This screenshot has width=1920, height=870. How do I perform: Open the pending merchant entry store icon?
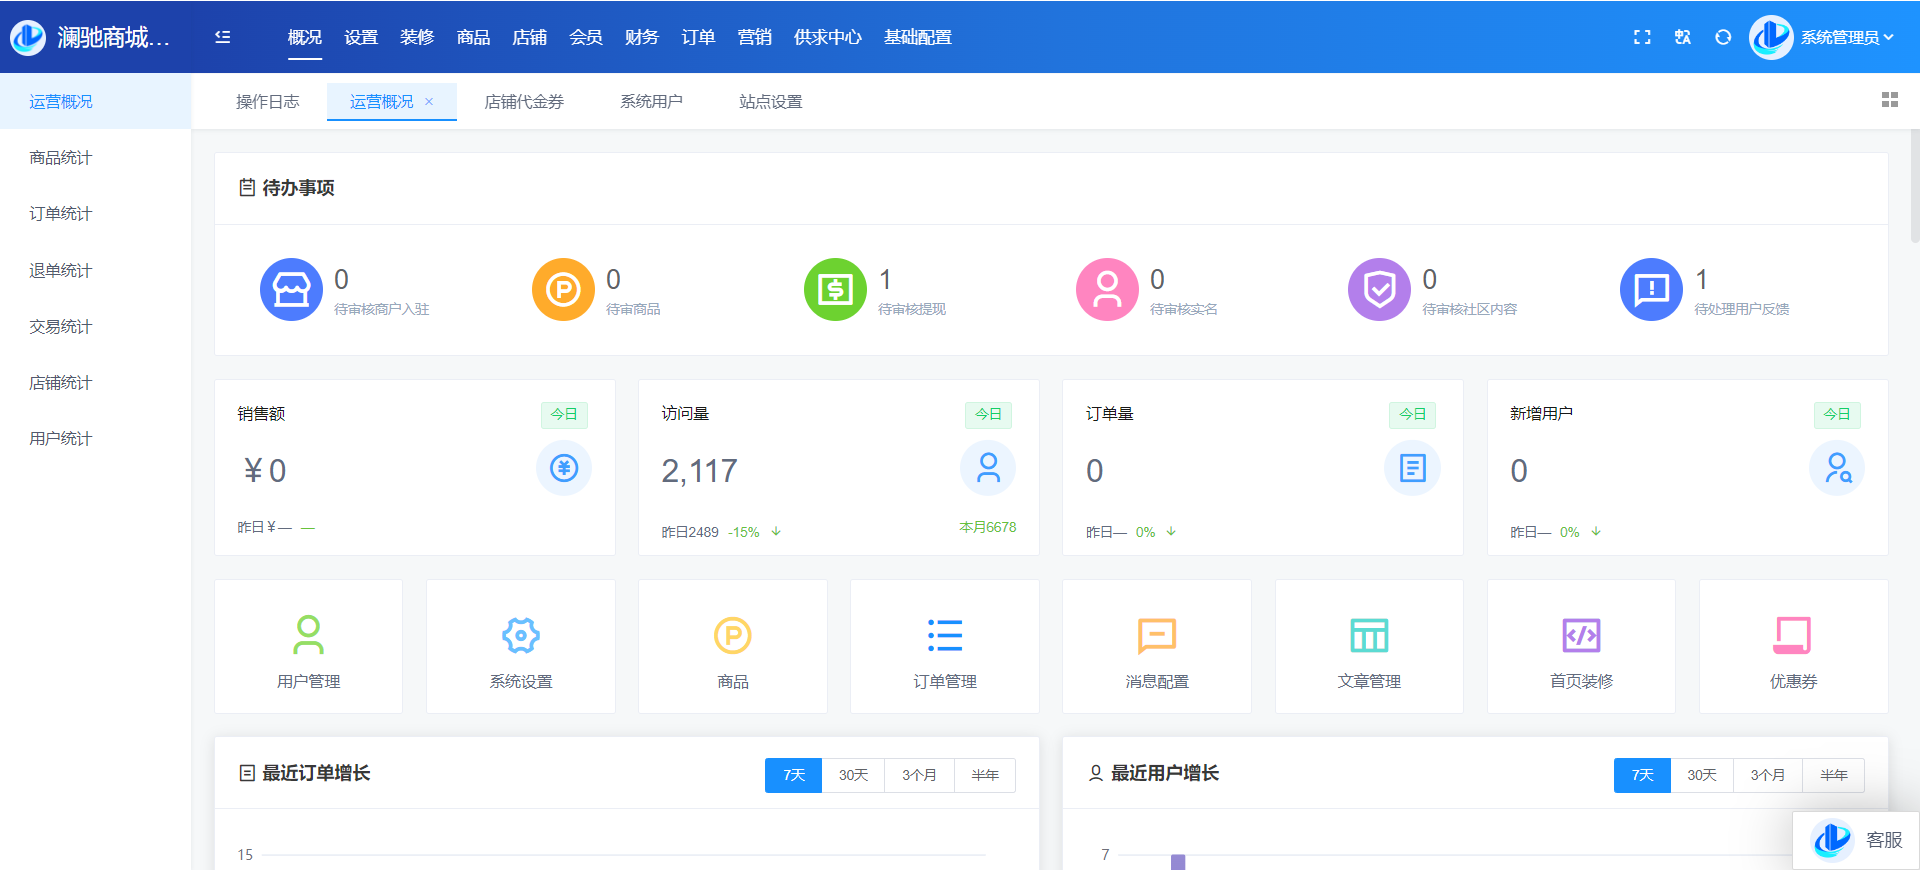291,290
